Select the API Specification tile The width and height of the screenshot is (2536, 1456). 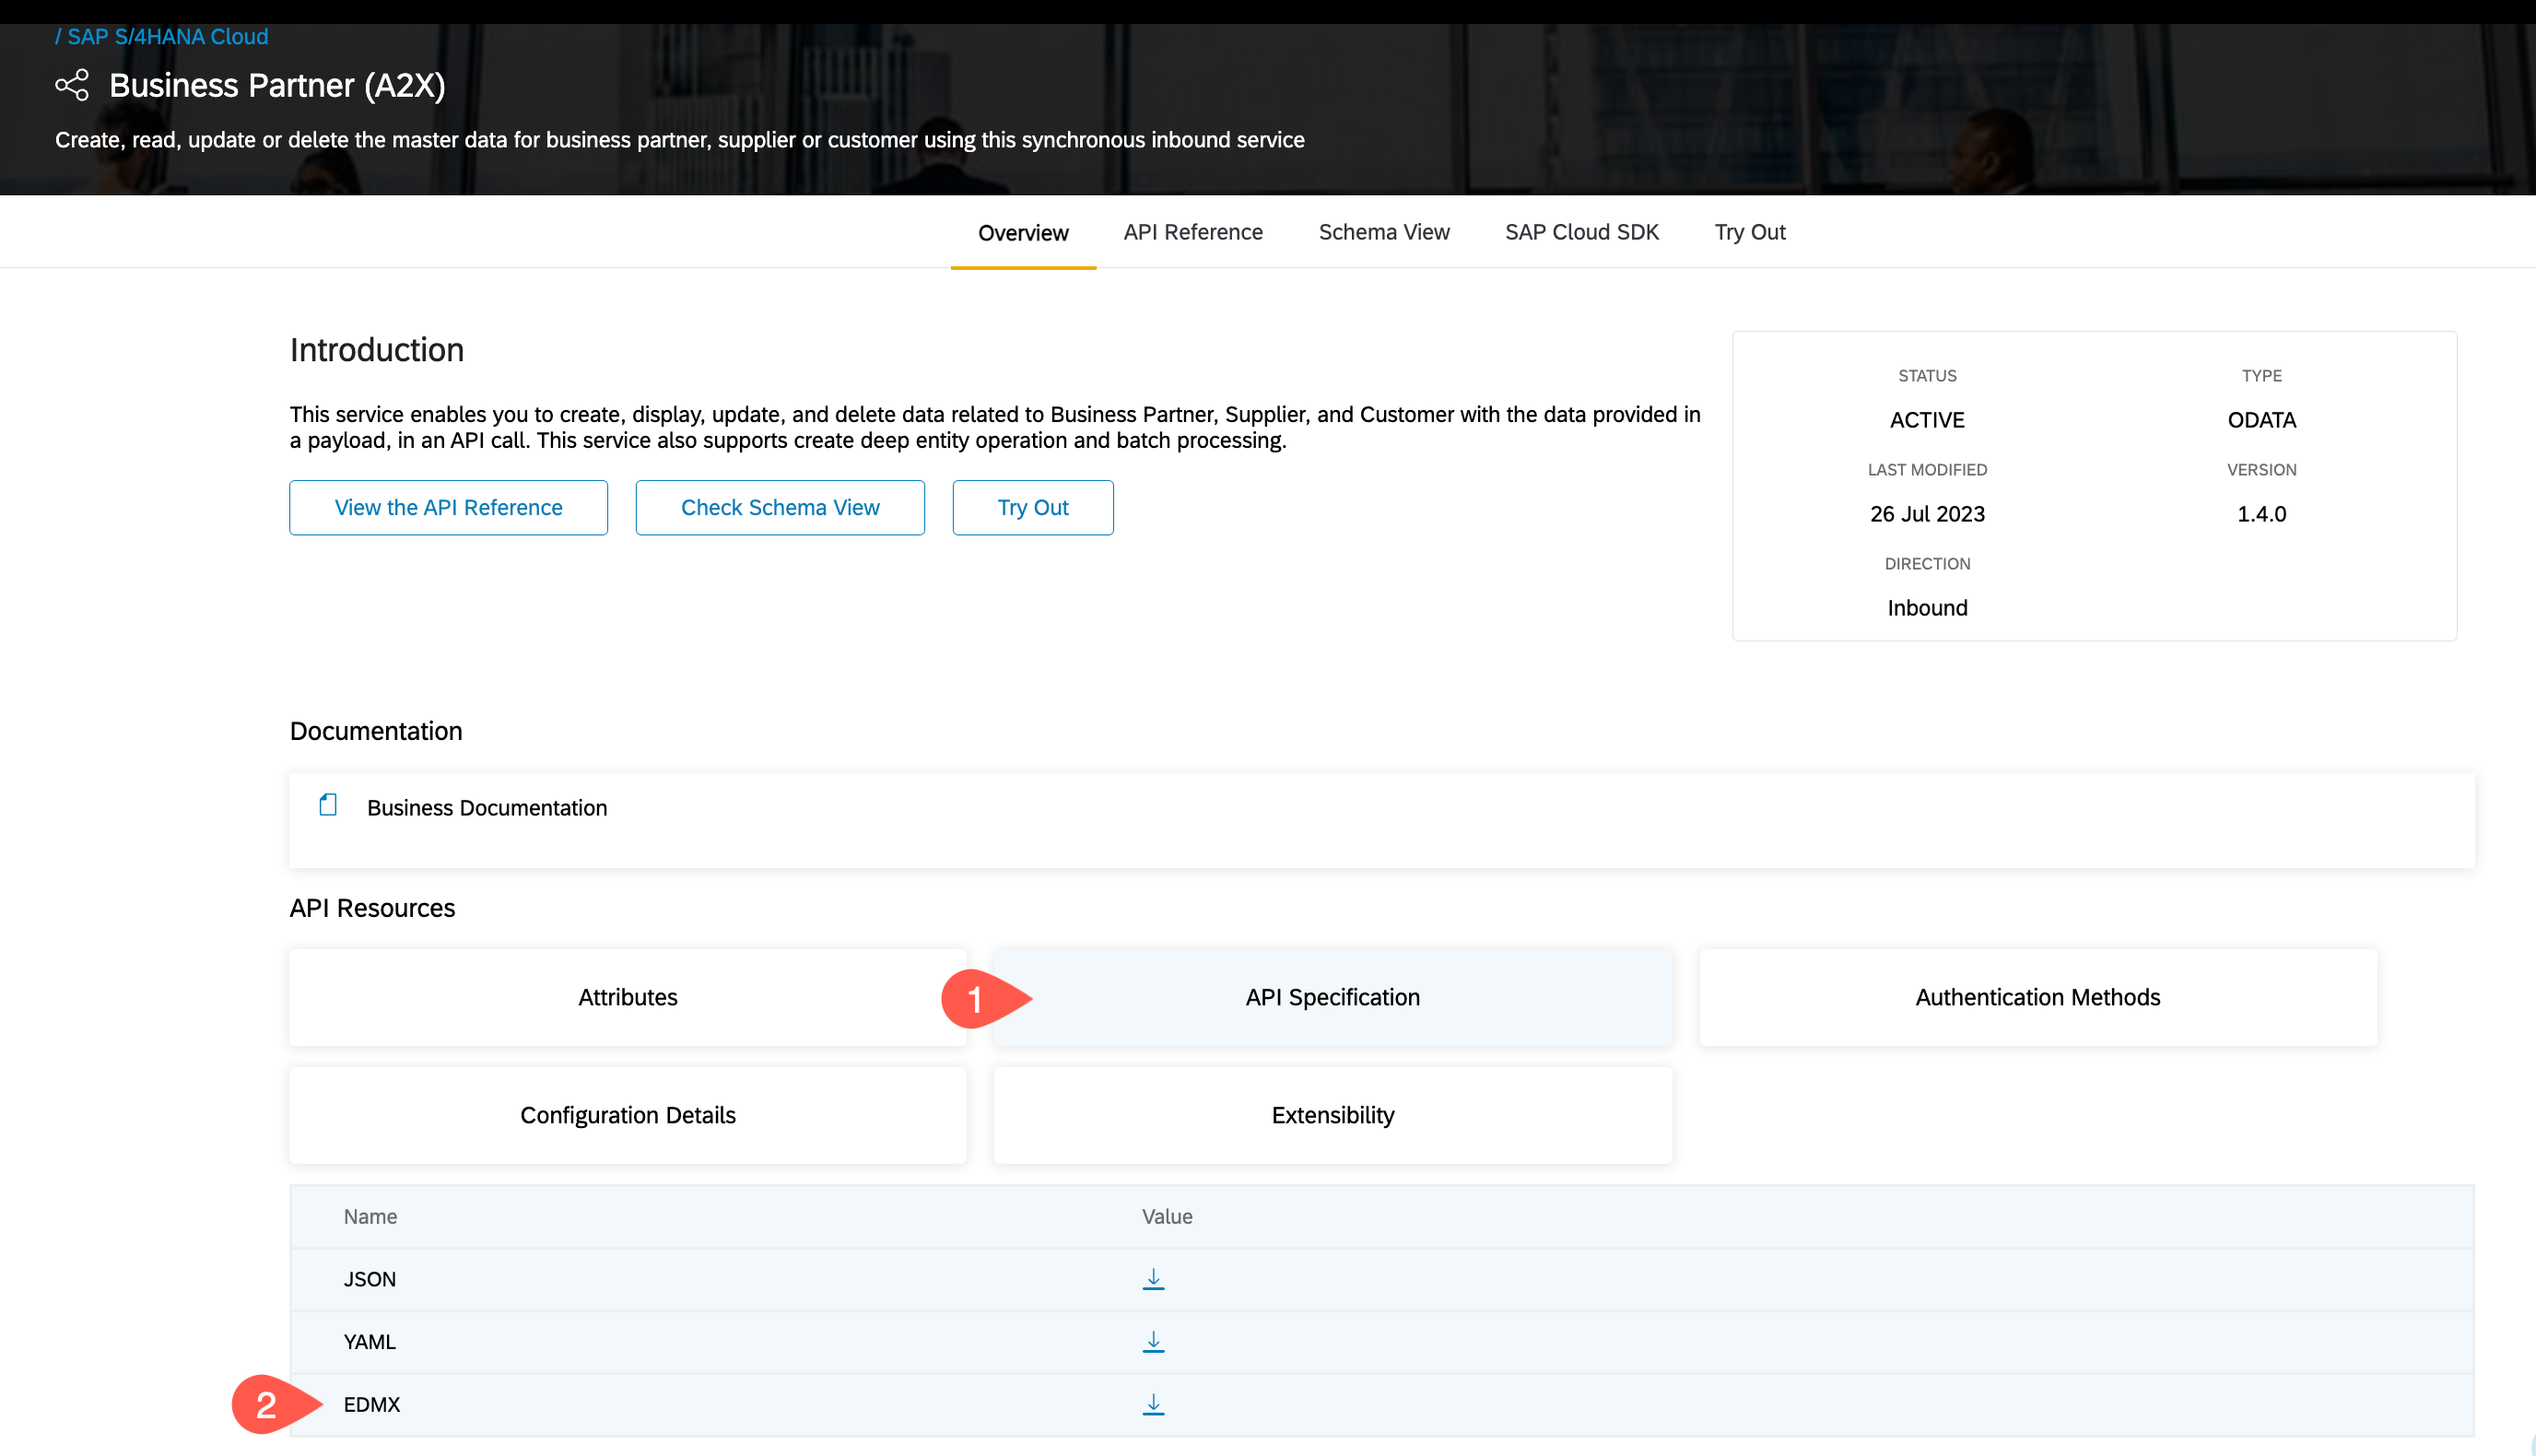click(1332, 997)
